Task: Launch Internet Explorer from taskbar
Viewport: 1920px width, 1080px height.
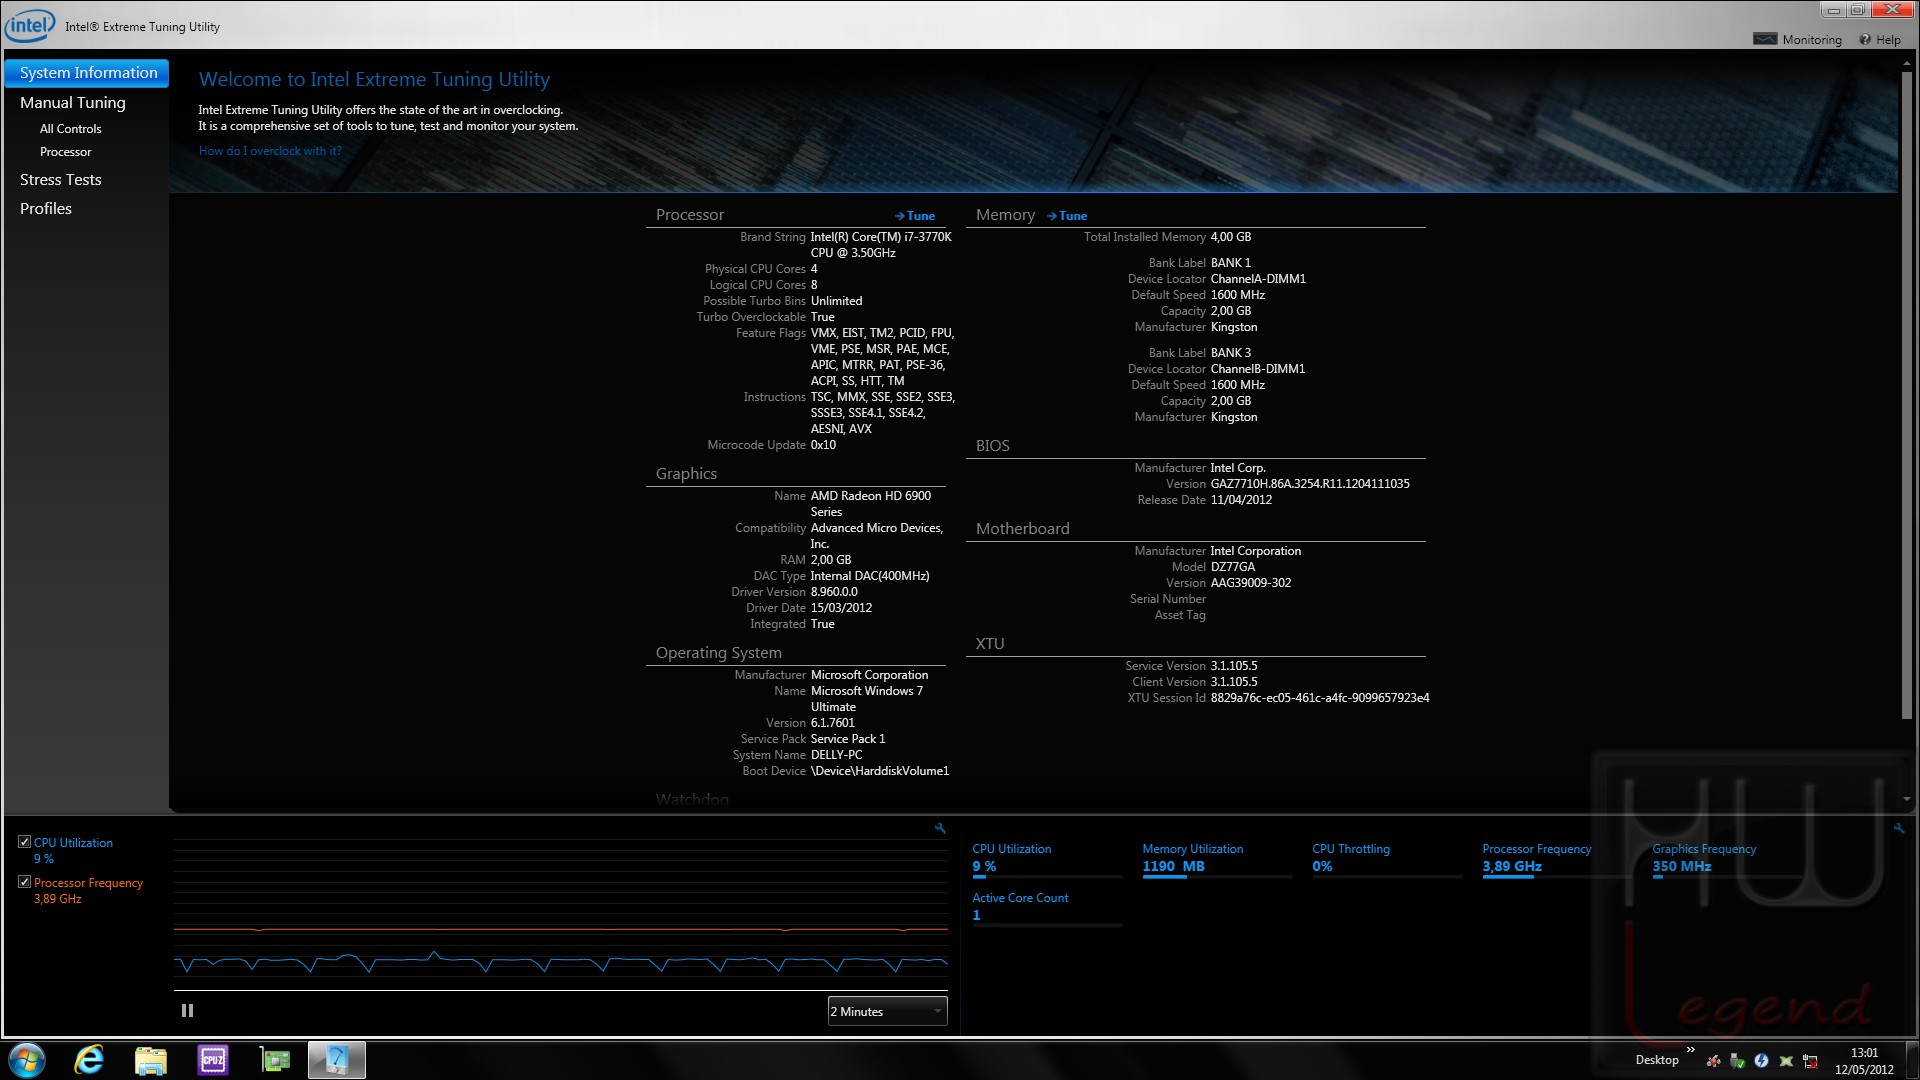Action: 89,1060
